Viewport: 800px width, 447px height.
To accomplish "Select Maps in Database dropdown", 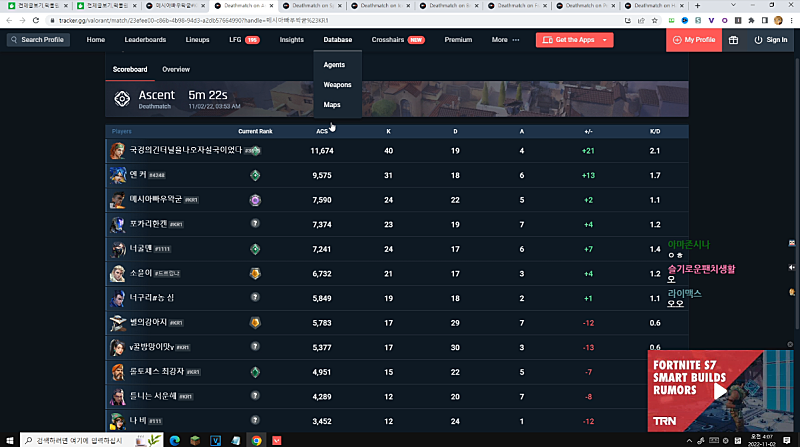I will pos(332,105).
